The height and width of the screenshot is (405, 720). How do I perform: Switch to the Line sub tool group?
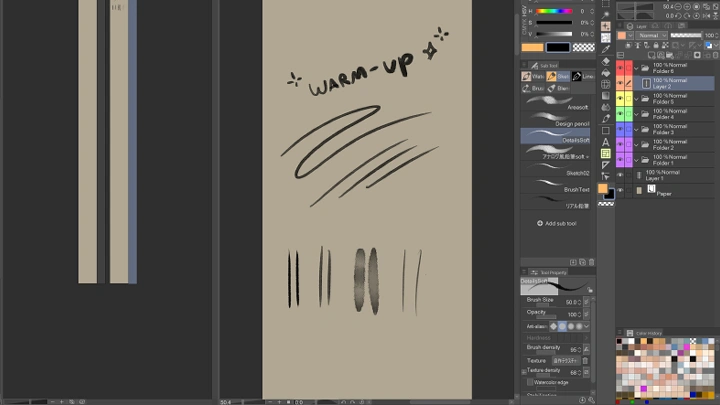coord(583,76)
